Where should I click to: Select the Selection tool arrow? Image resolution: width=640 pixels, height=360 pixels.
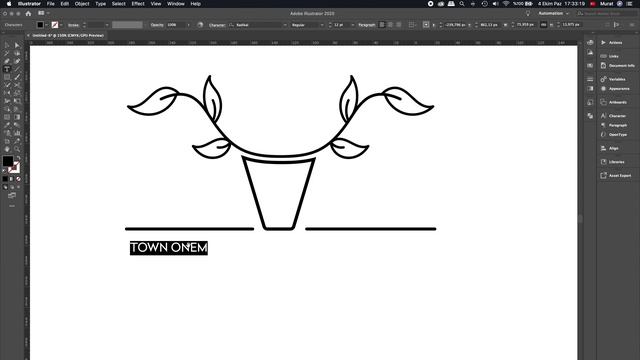coord(7,45)
